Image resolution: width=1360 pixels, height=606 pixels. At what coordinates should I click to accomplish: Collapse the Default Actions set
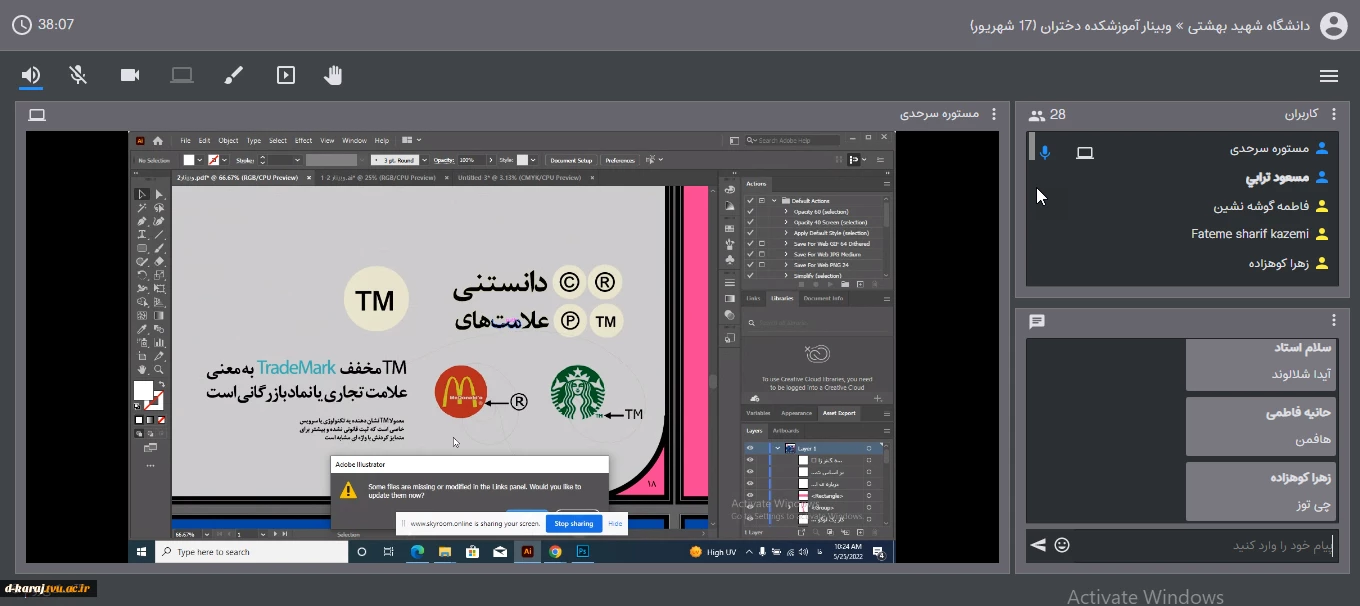pos(774,201)
